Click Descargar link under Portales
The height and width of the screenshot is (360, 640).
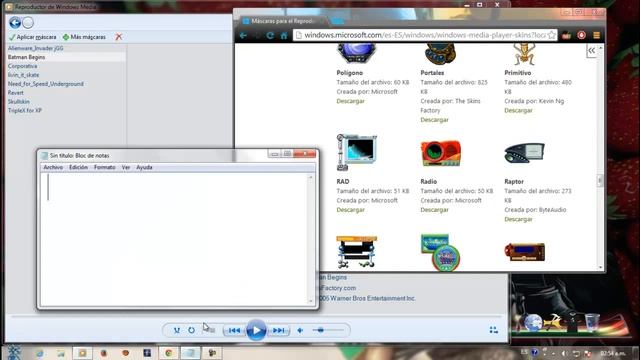pyautogui.click(x=435, y=120)
